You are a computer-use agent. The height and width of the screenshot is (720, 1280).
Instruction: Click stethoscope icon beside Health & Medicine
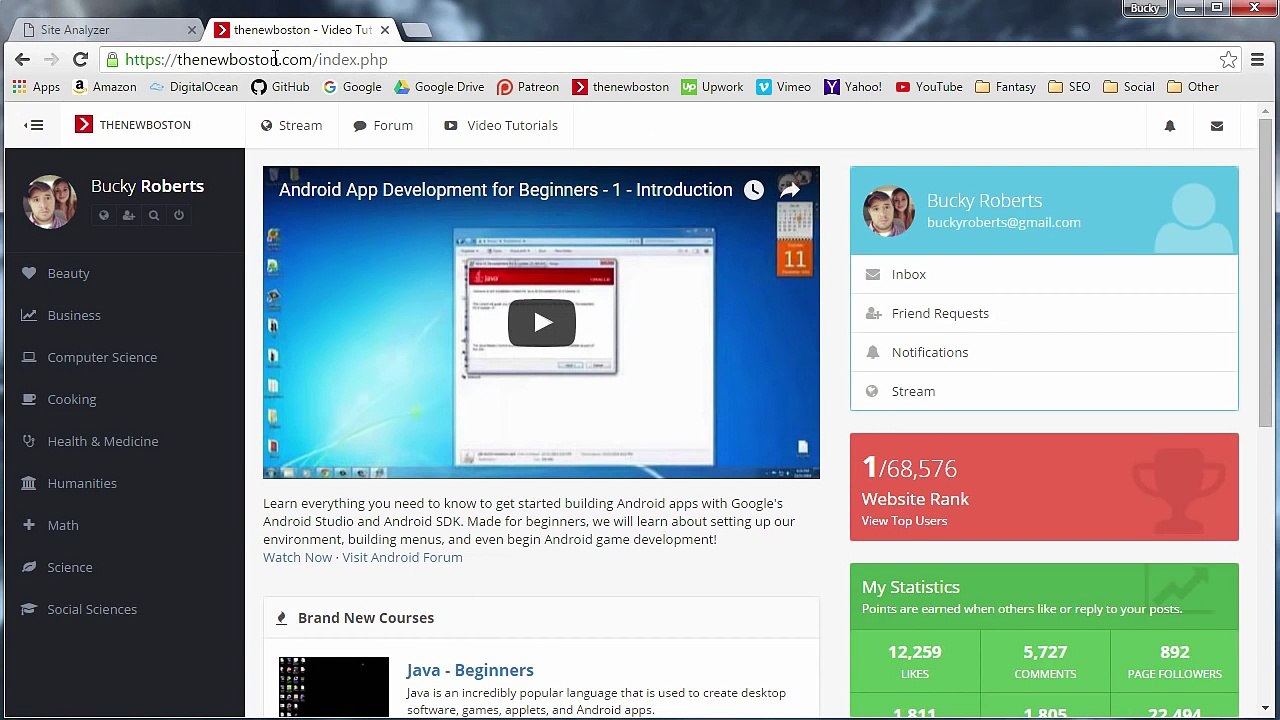point(29,441)
